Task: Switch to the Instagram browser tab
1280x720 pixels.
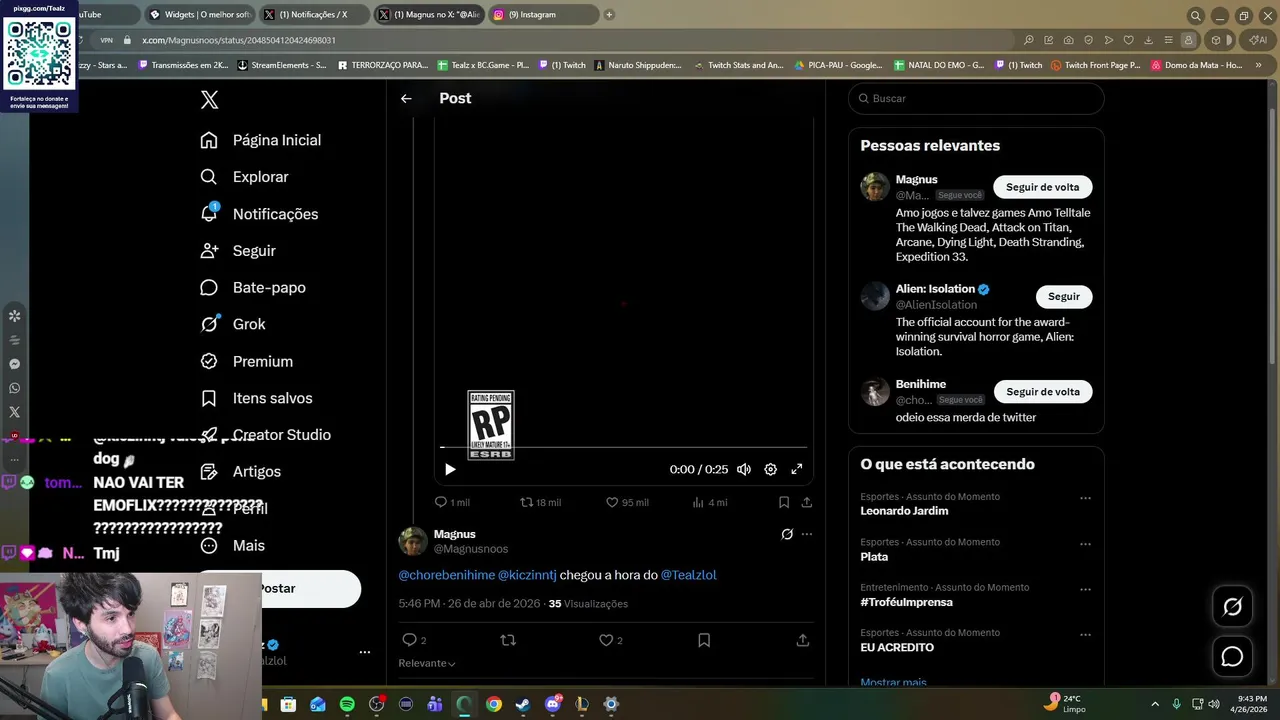Action: 541,15
